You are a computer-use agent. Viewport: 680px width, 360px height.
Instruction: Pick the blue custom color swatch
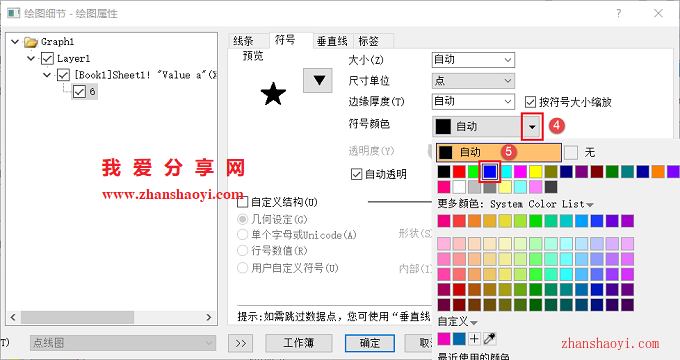459,339
